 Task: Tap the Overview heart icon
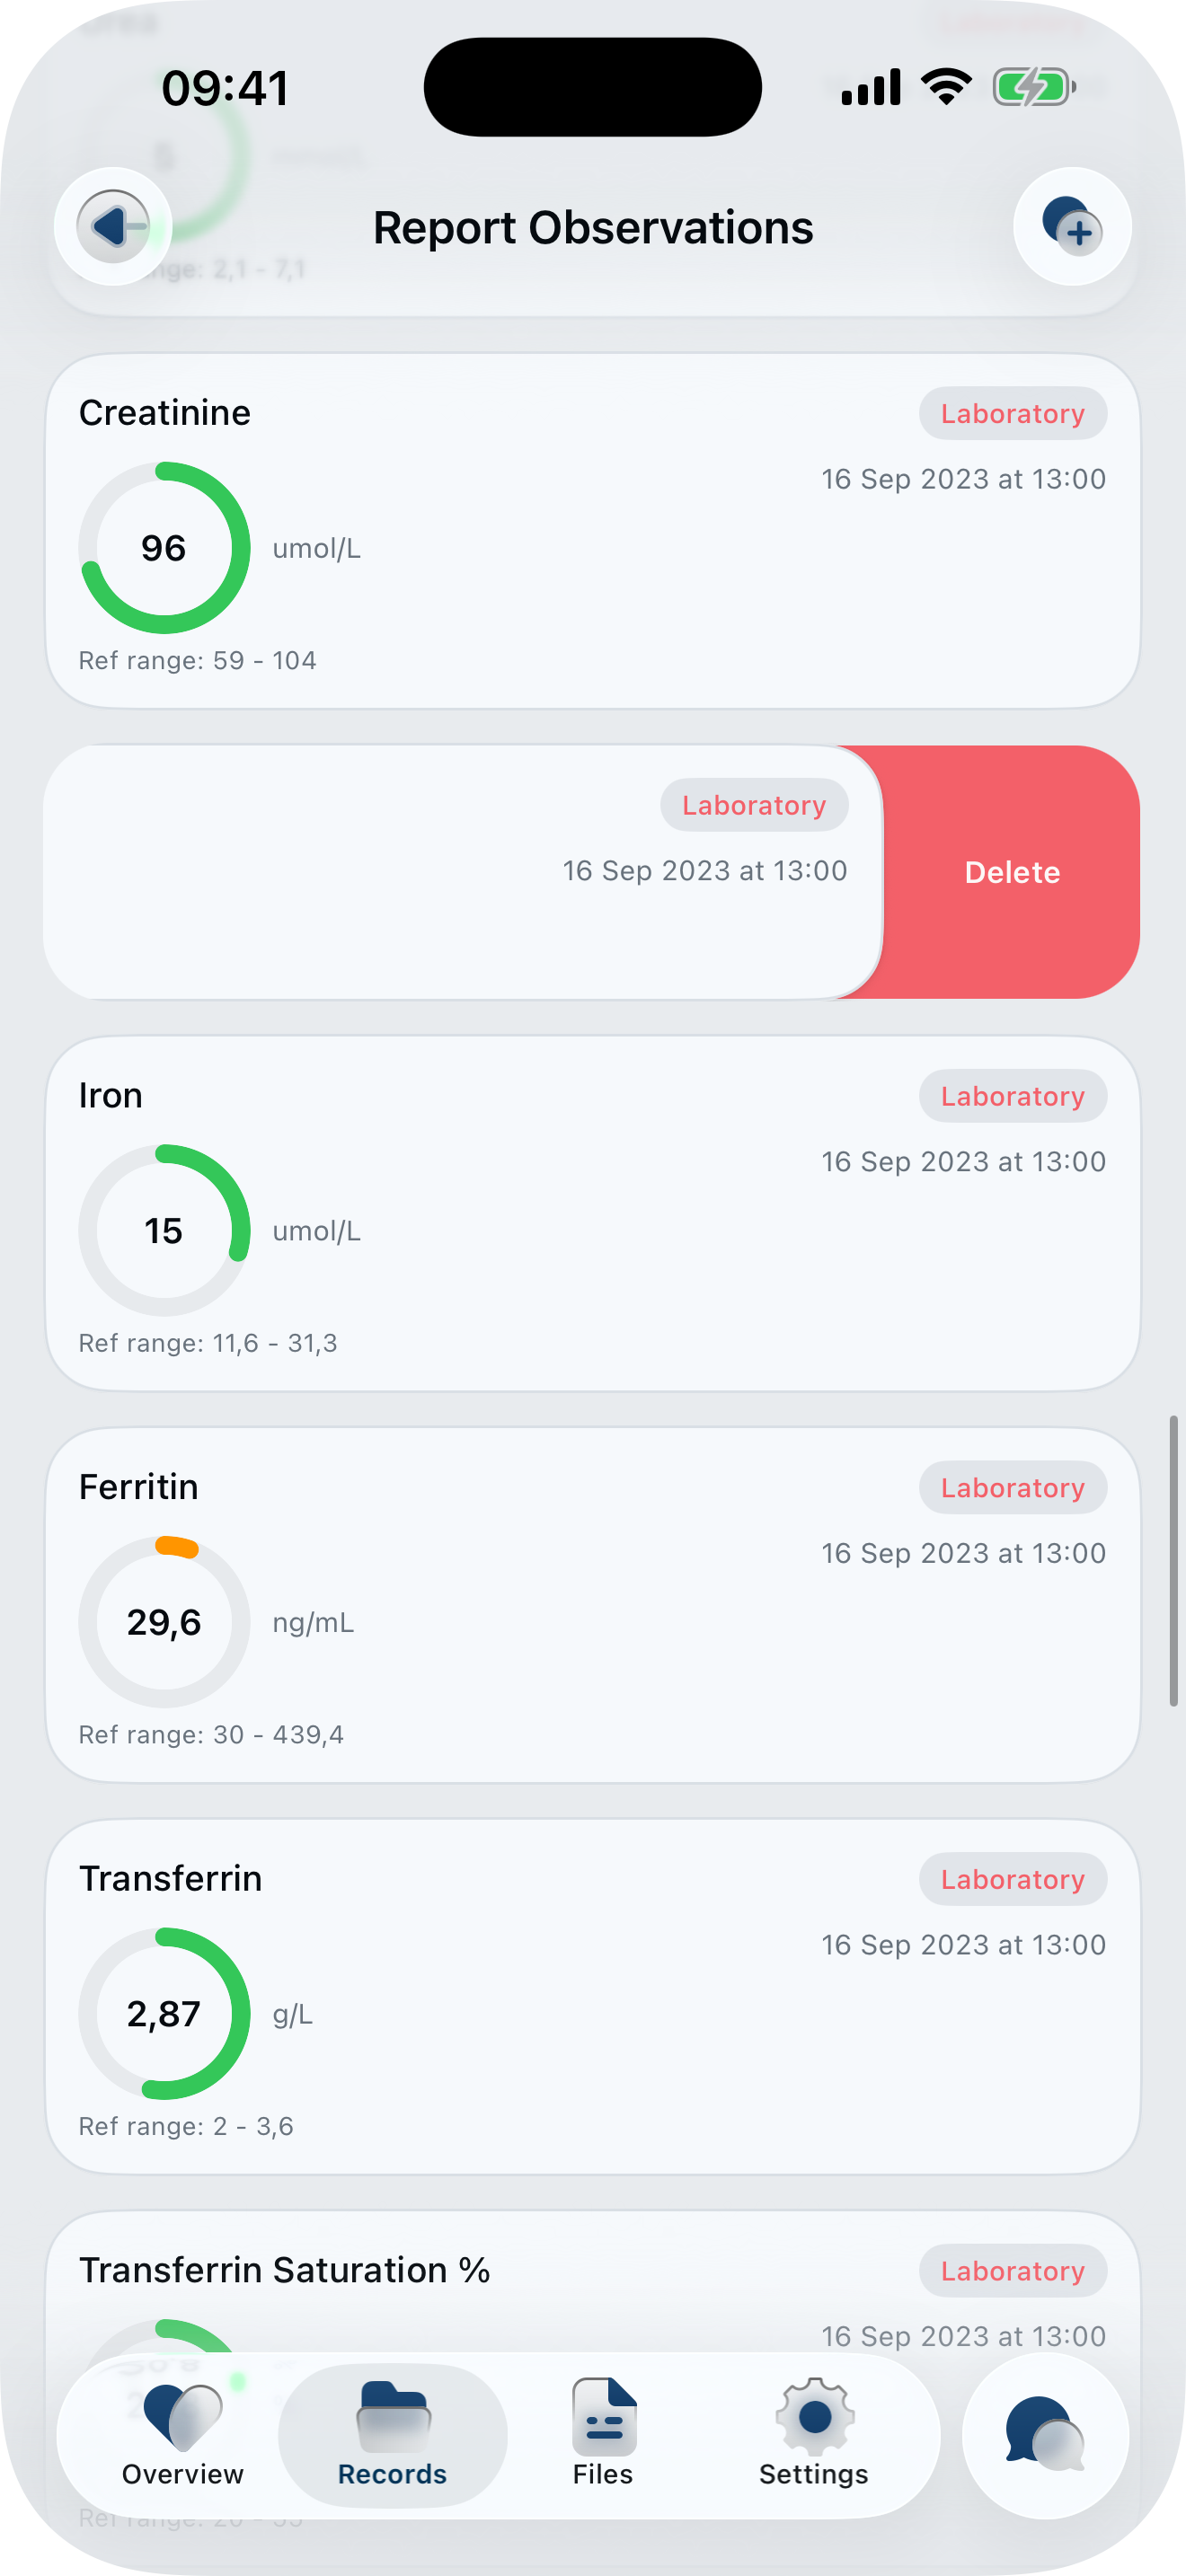[x=182, y=2418]
